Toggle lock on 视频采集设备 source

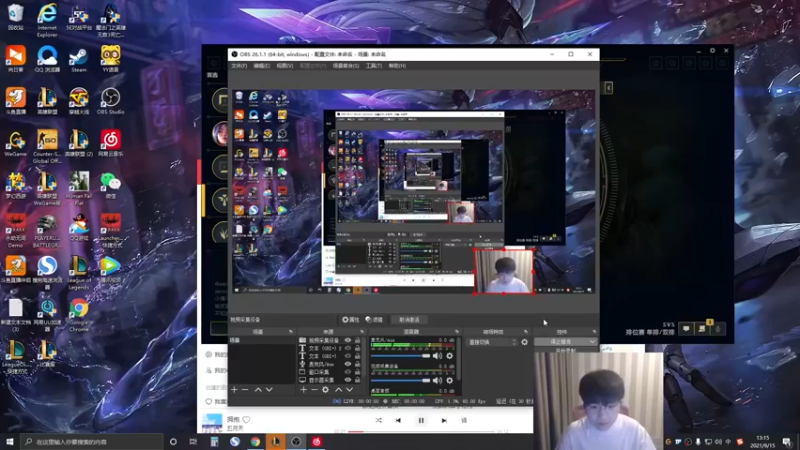(357, 340)
